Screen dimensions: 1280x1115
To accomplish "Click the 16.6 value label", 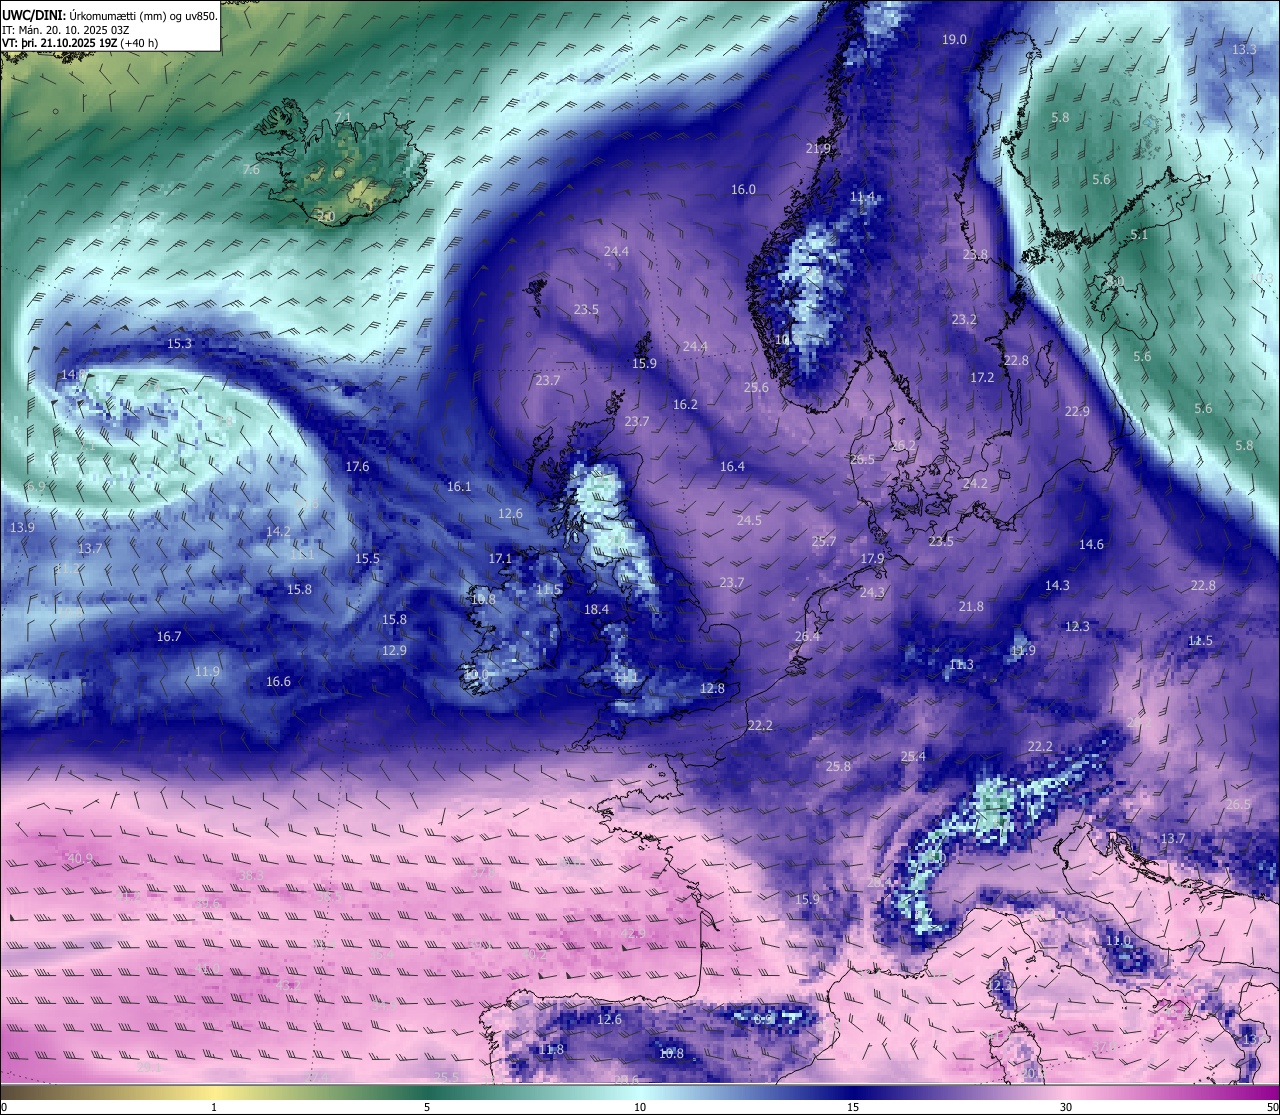I will pos(278,682).
